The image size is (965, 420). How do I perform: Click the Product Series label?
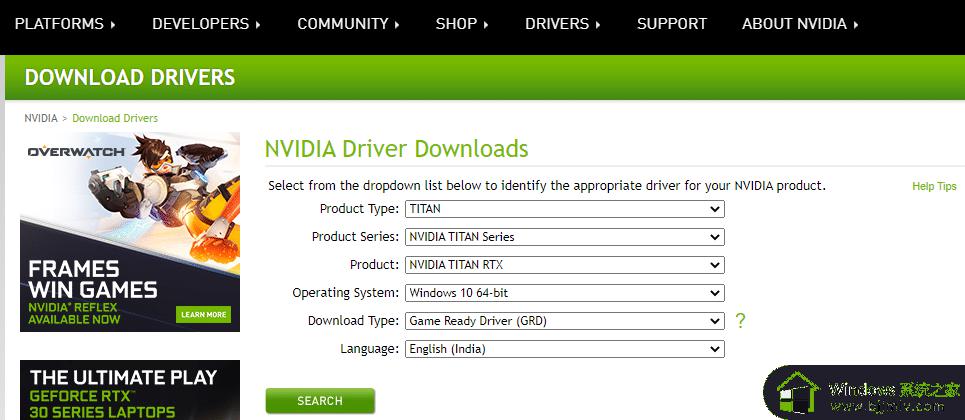(356, 236)
